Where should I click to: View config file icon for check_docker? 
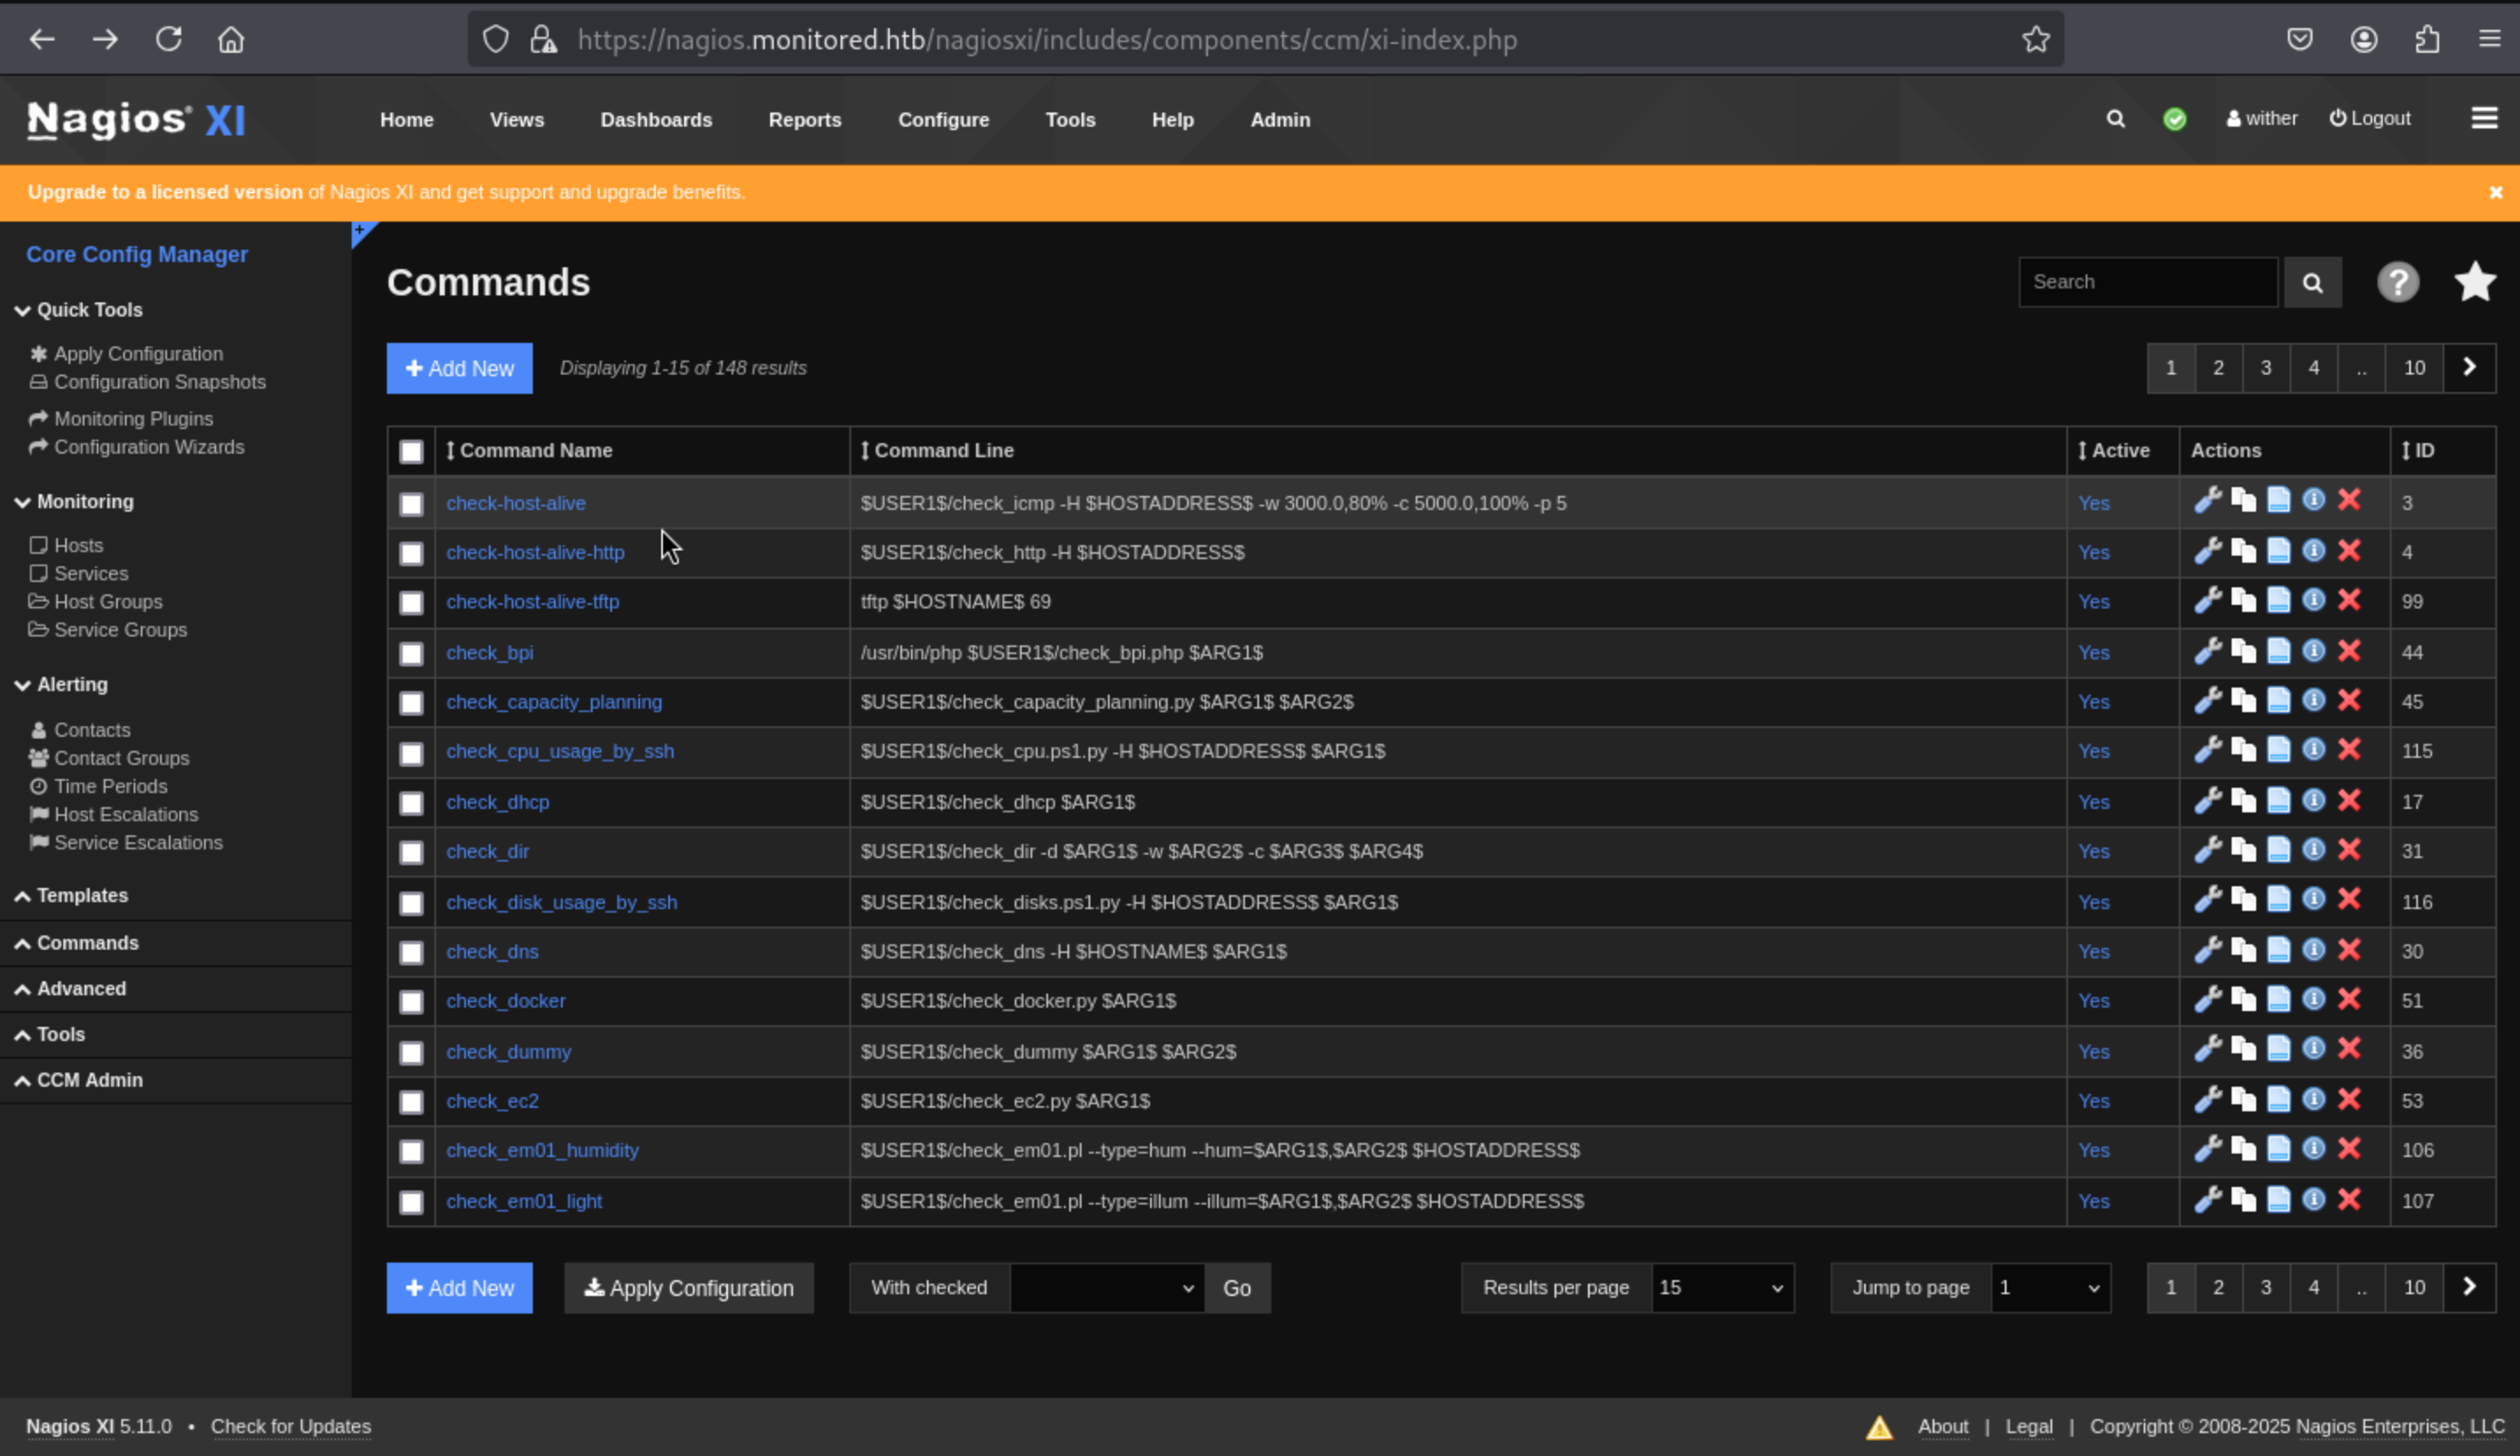click(x=2278, y=999)
